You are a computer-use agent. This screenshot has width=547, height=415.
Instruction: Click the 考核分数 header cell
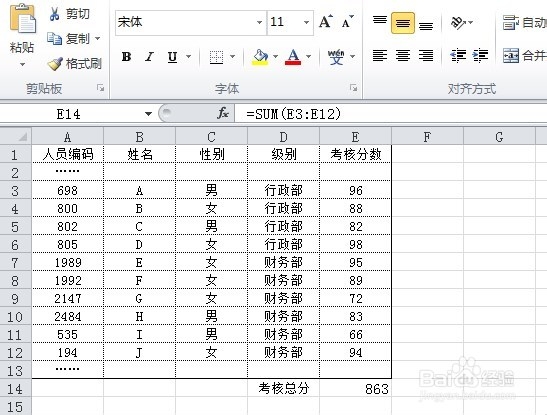tap(355, 154)
